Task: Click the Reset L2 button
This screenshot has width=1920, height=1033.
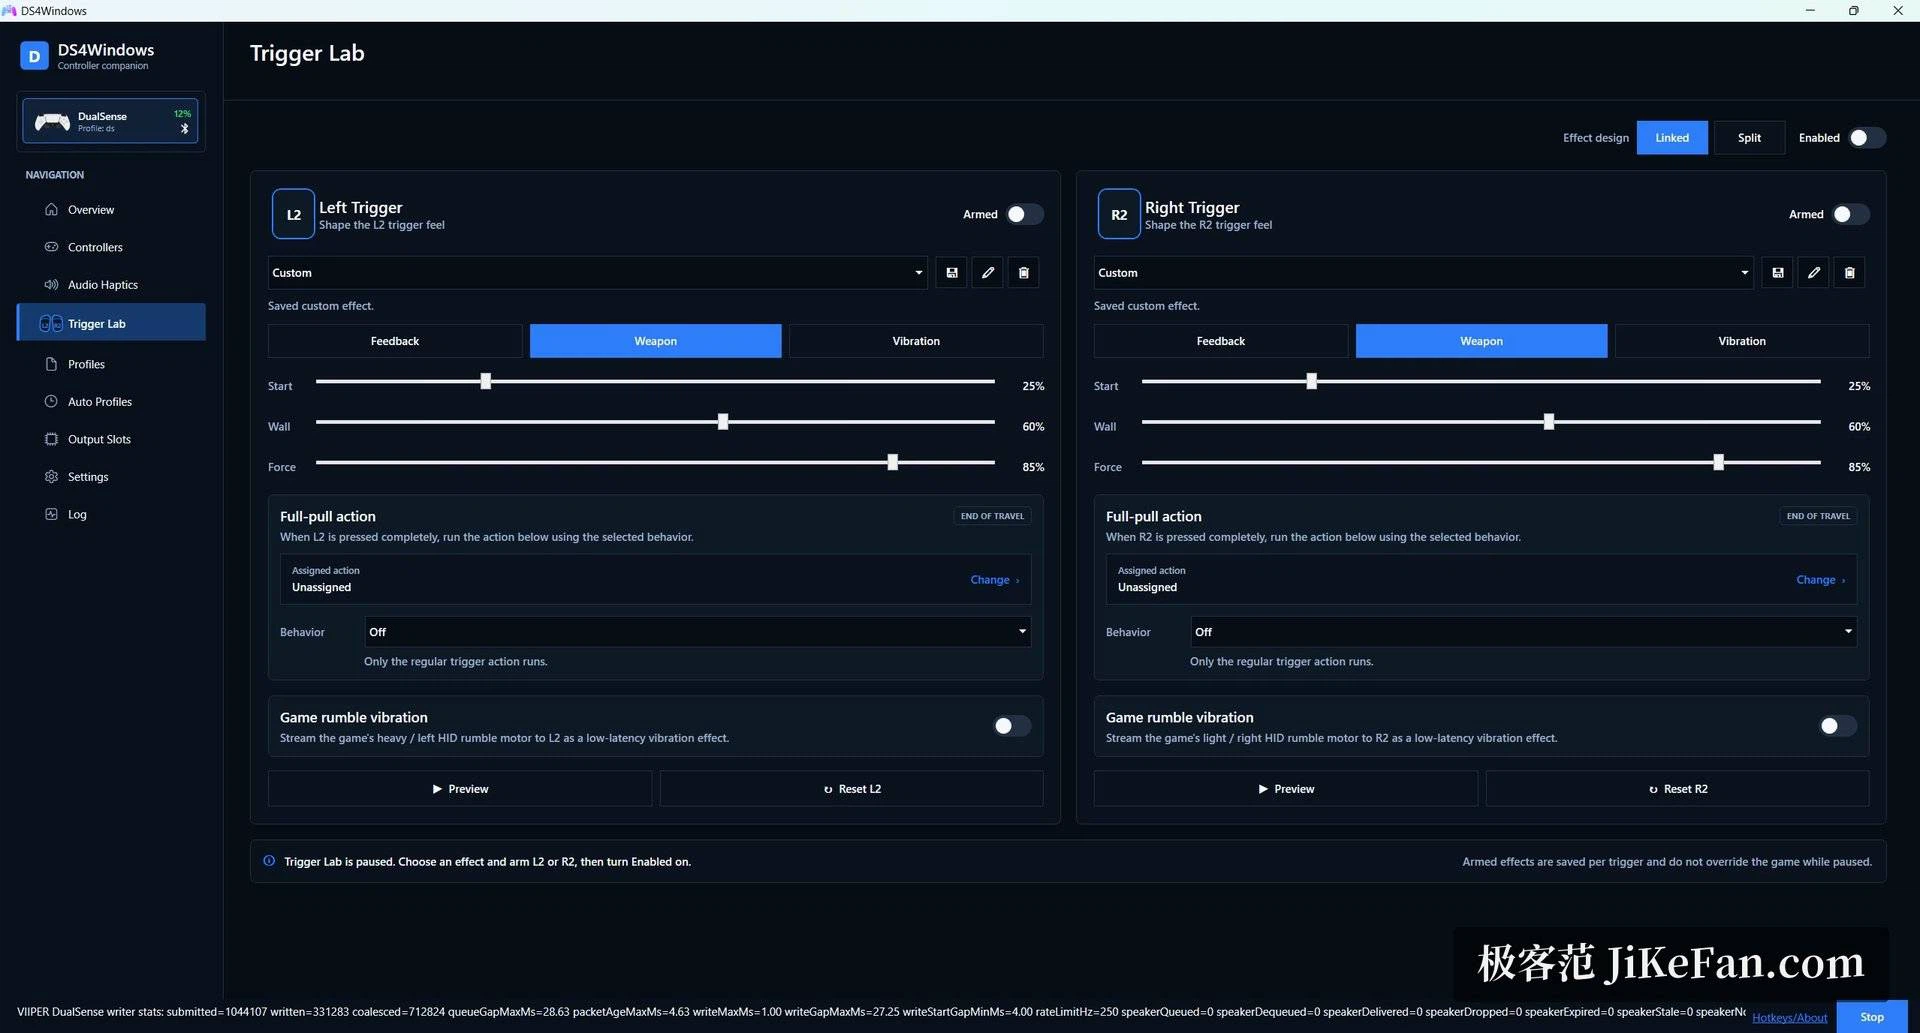Action: coord(852,789)
